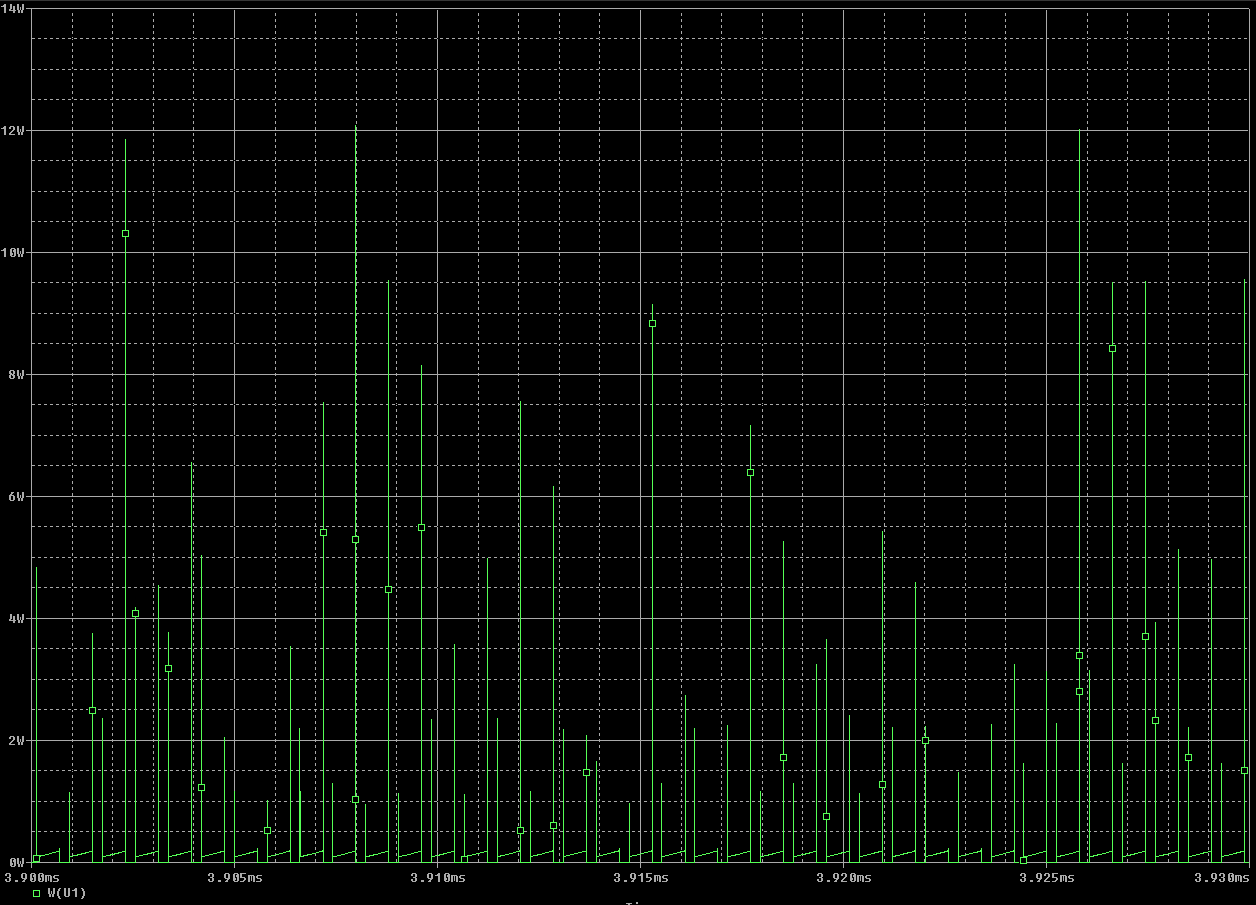This screenshot has height=905, width=1256.
Task: Click the trace data marker above 10W
Action: point(125,233)
